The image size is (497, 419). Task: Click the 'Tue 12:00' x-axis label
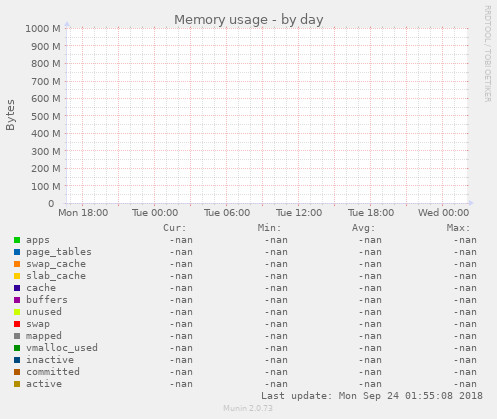click(x=299, y=213)
